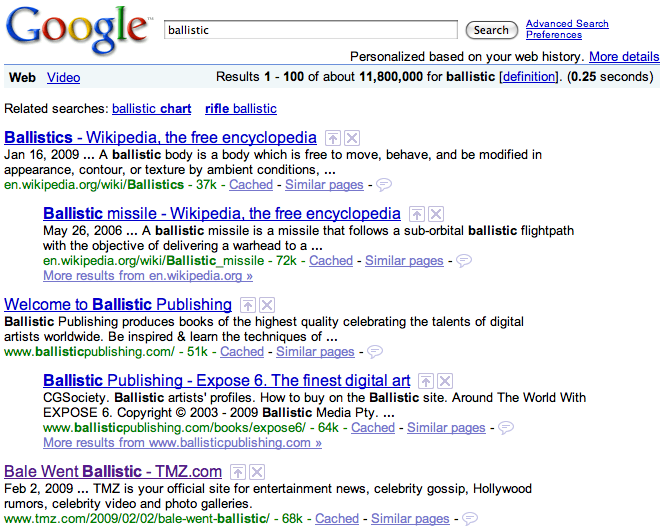The image size is (667, 528).
Task: Open Ballistic missile - Wikipedia result title
Action: point(222,214)
